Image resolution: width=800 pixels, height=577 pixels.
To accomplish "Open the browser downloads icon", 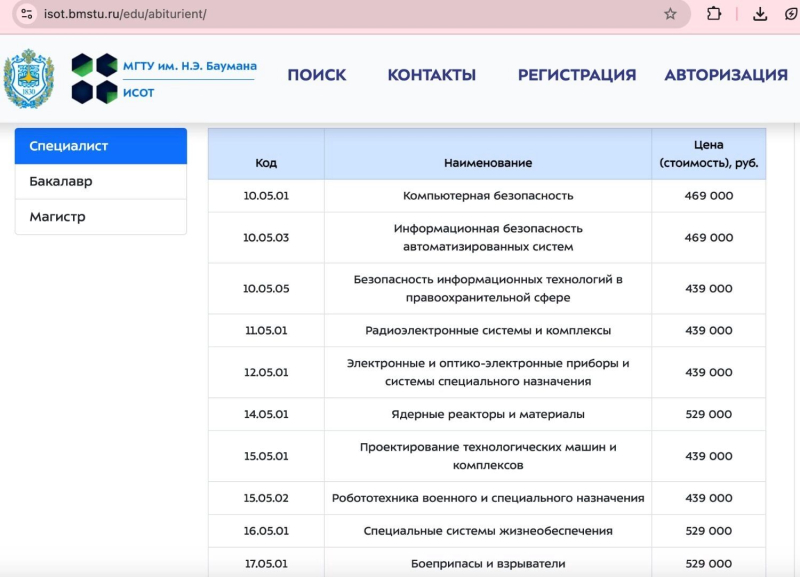I will tap(760, 14).
